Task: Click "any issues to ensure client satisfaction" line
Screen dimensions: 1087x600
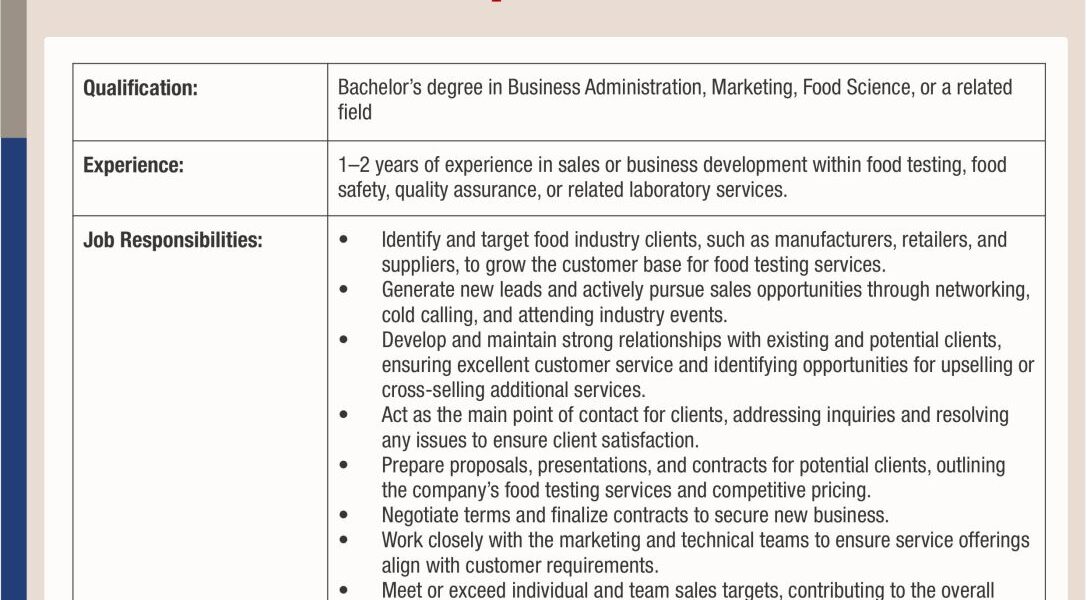Action: 539,440
